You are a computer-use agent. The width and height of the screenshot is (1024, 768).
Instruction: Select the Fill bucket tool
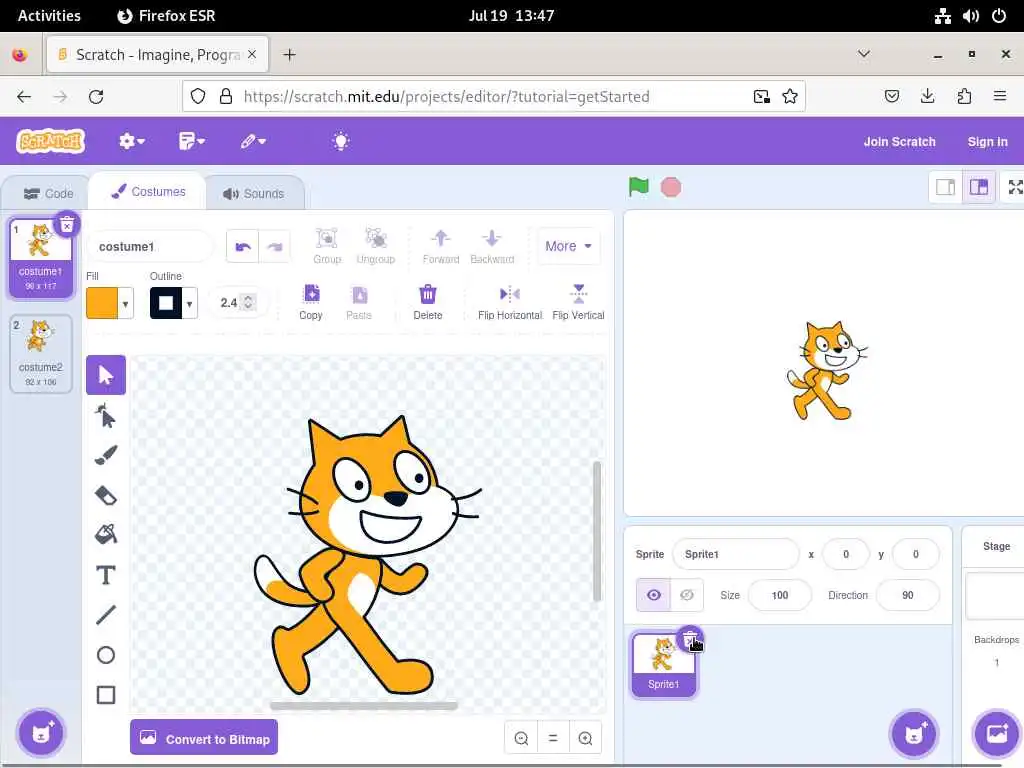(106, 535)
